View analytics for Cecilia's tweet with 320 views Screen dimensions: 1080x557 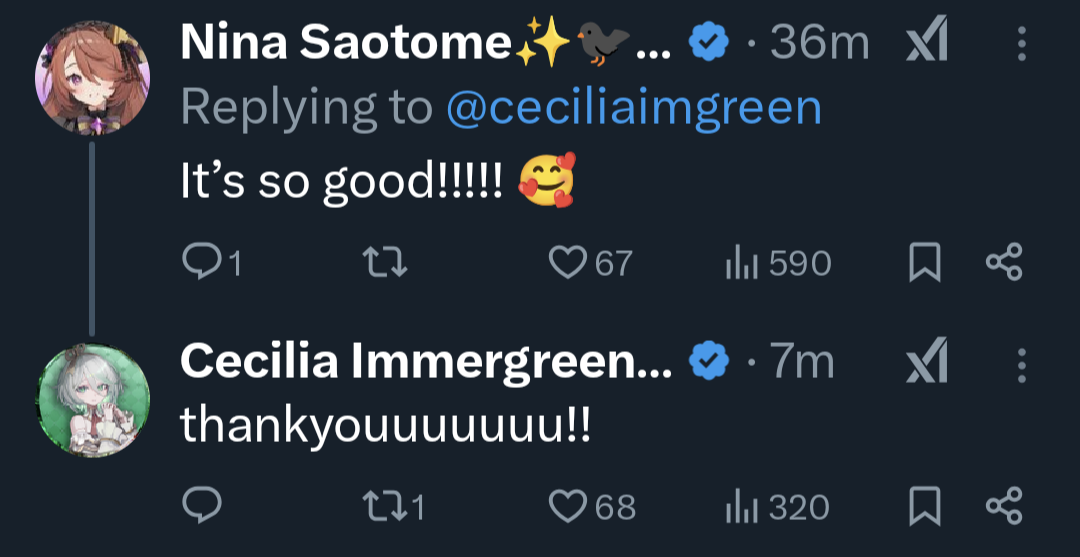tap(739, 506)
